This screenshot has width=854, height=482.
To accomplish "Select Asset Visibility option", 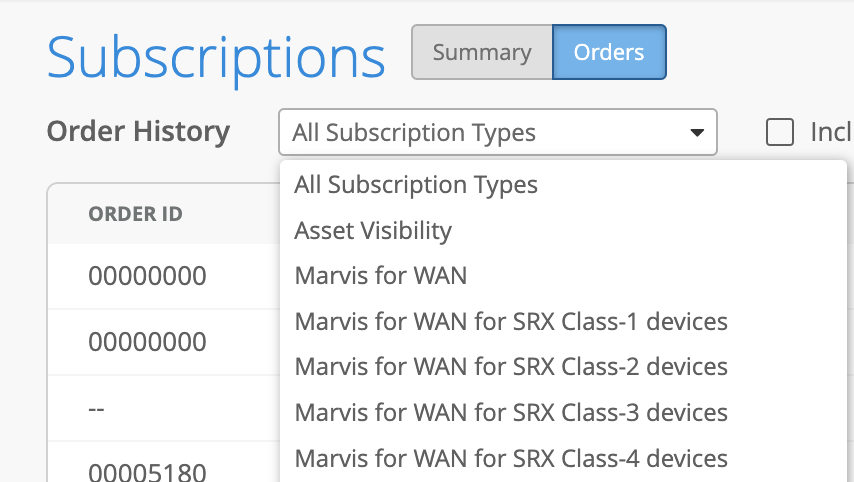I will pos(373,231).
